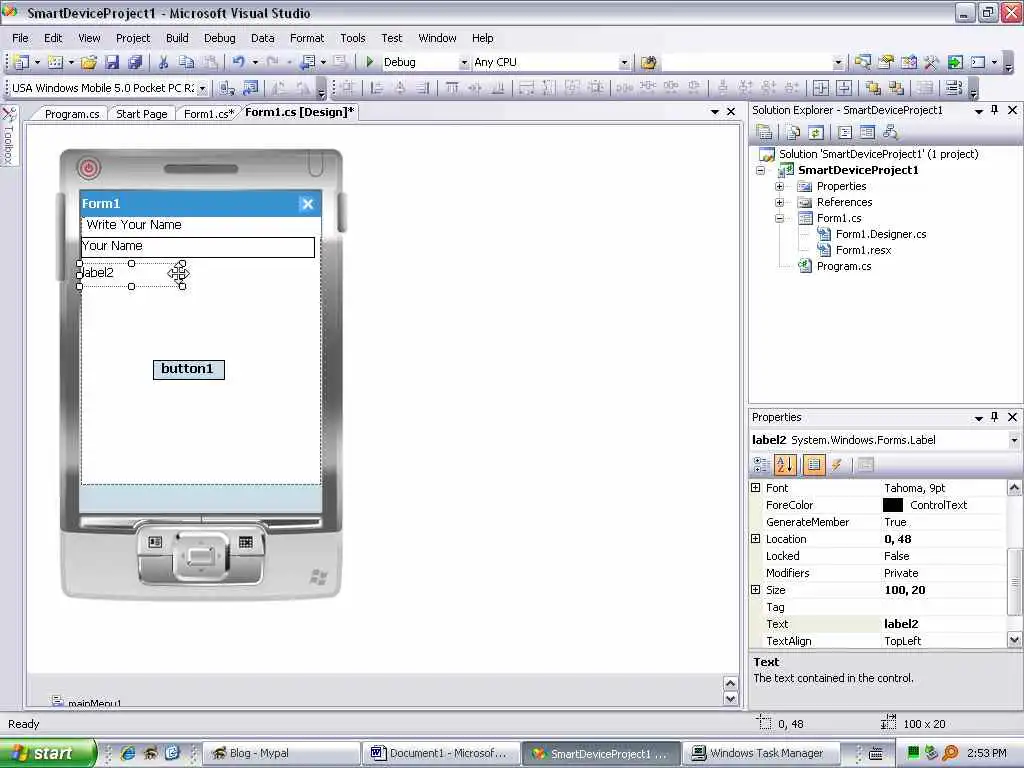This screenshot has height=768, width=1024.
Task: Click Show All Files icon in Solution Explorer
Action: pyautogui.click(x=793, y=133)
